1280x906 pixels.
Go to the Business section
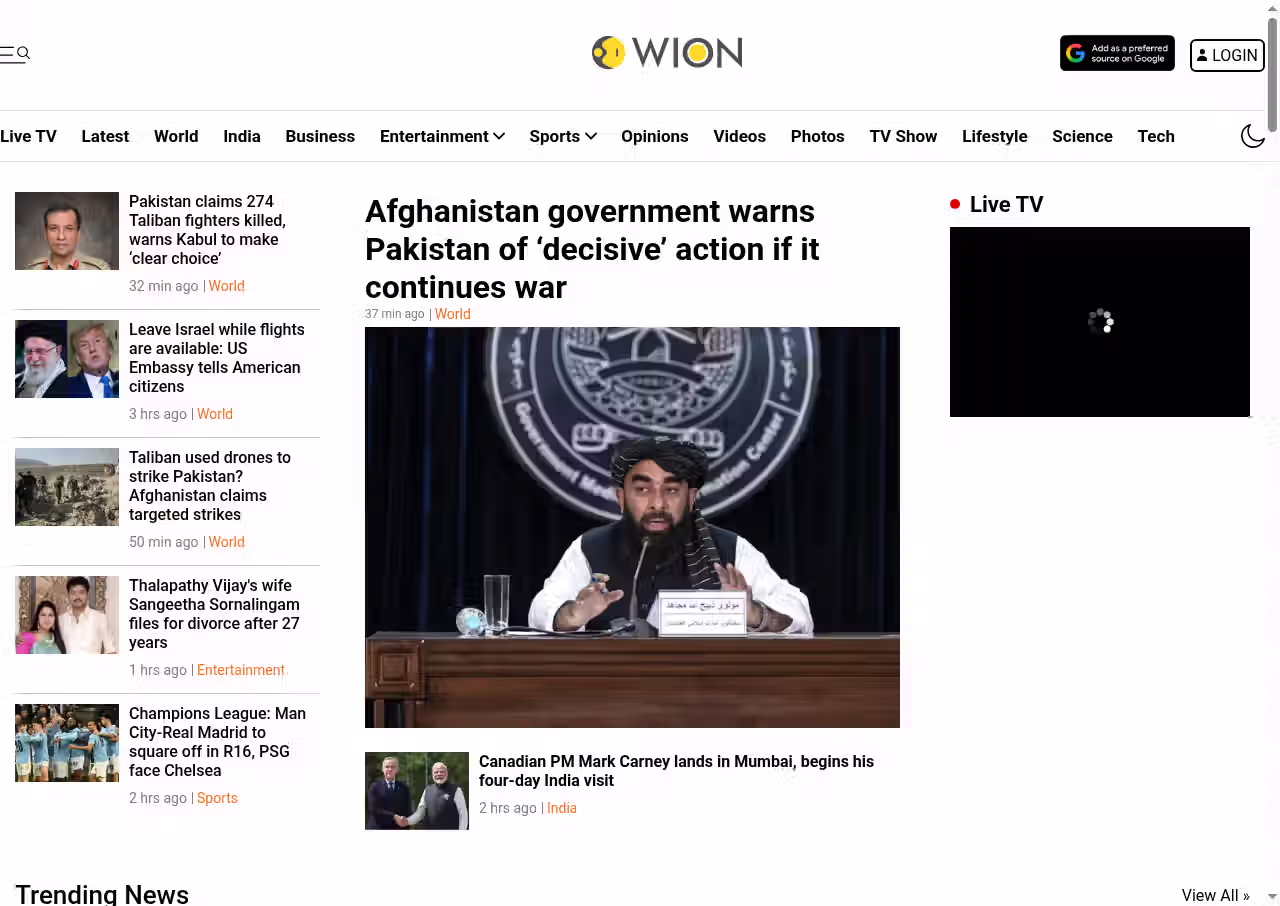pos(320,136)
